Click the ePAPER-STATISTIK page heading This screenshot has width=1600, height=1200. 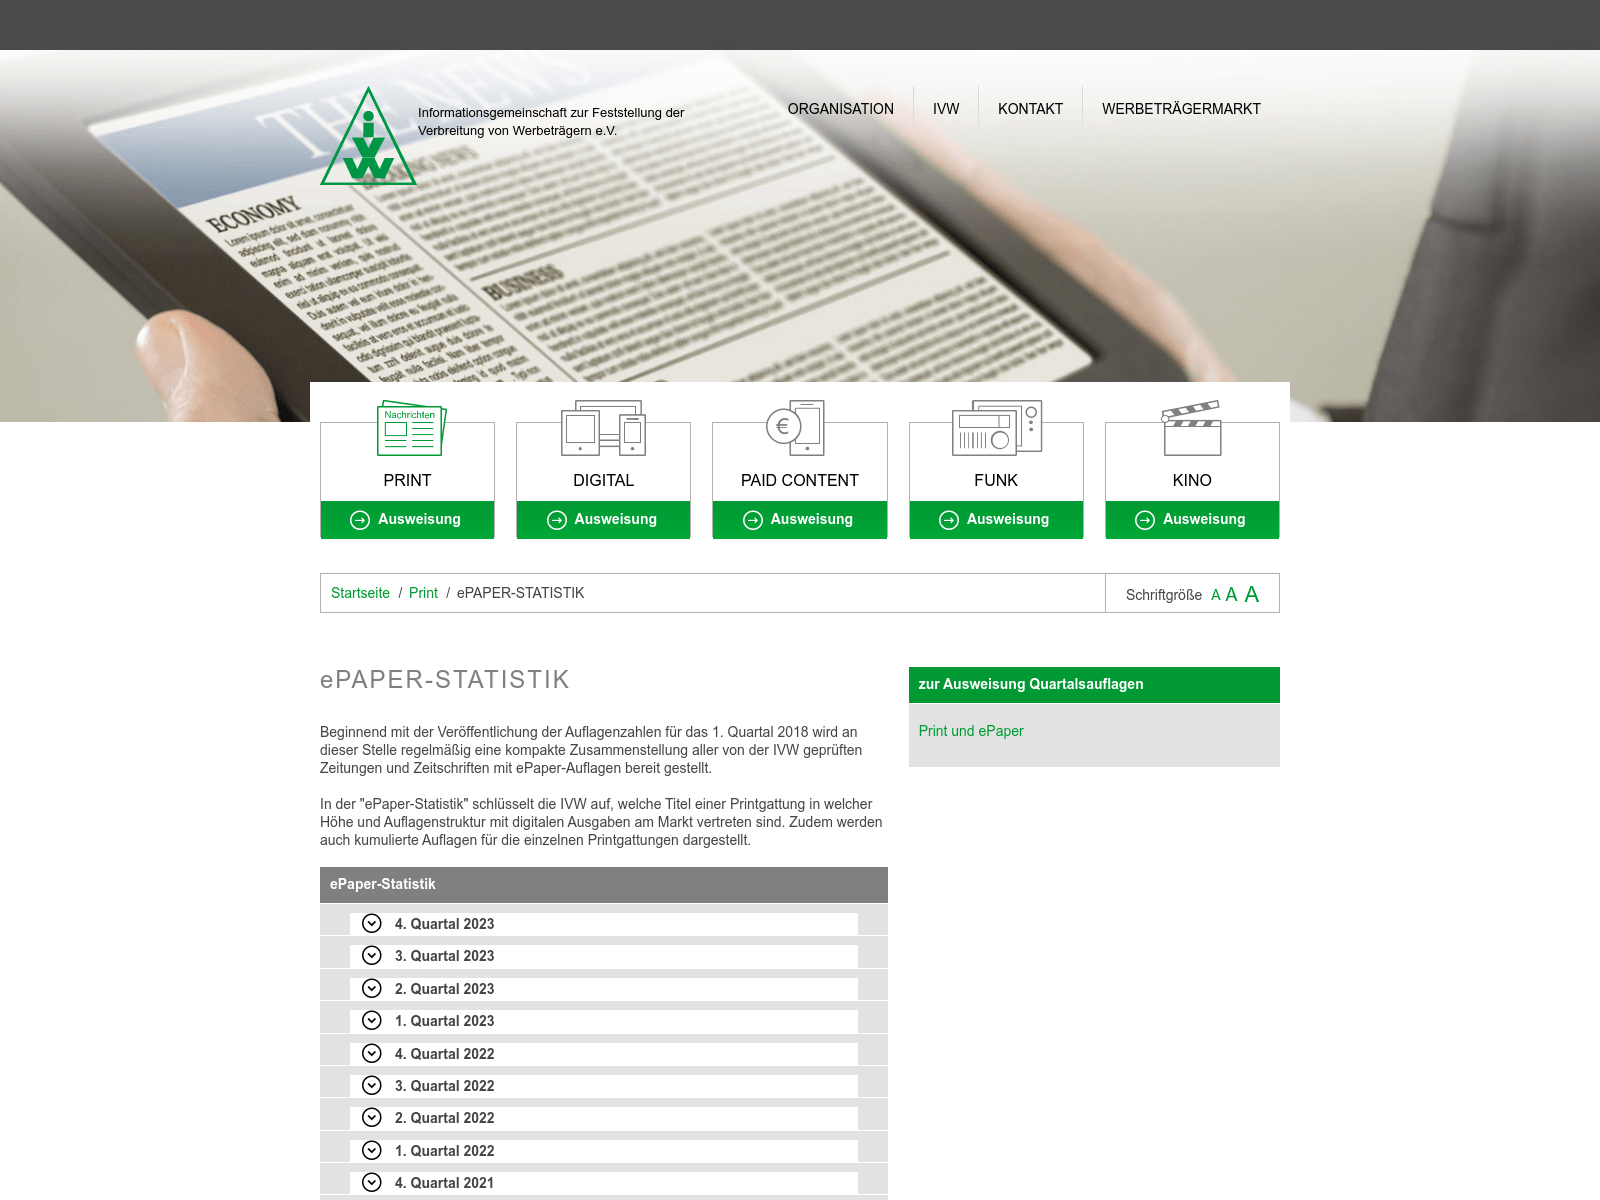click(445, 680)
